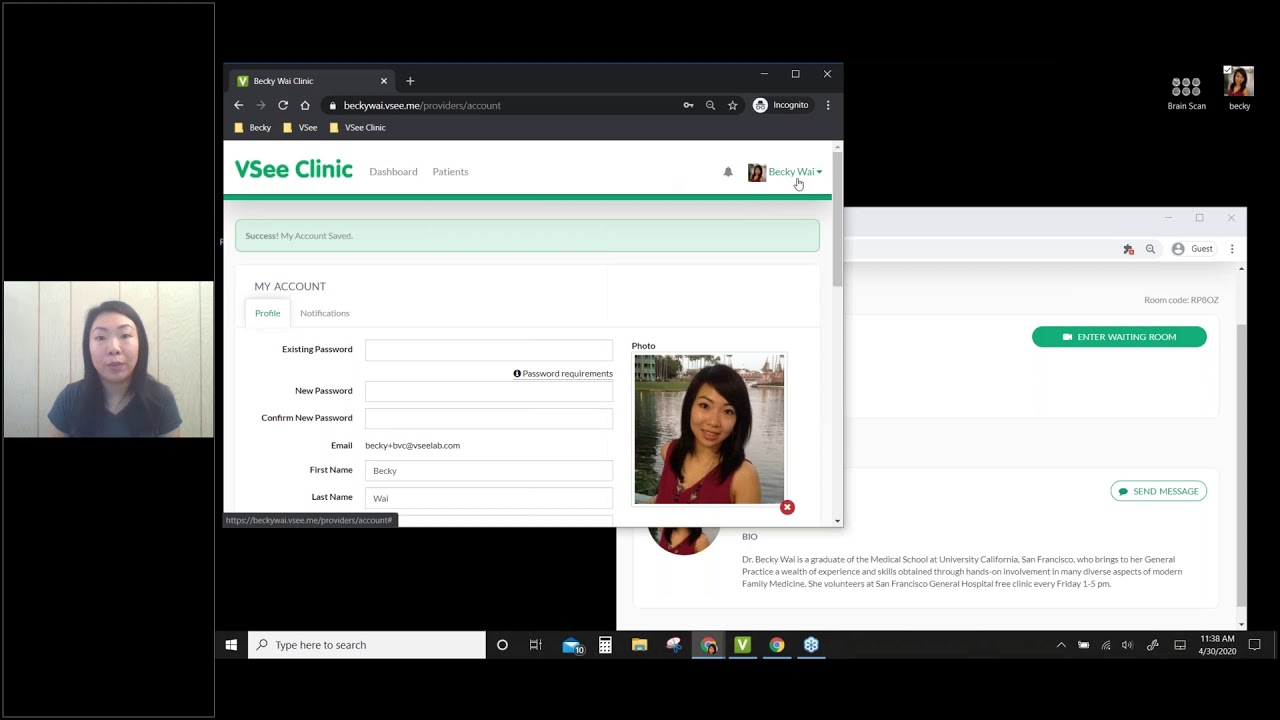
Task: Focus the Existing Password field
Action: point(489,350)
